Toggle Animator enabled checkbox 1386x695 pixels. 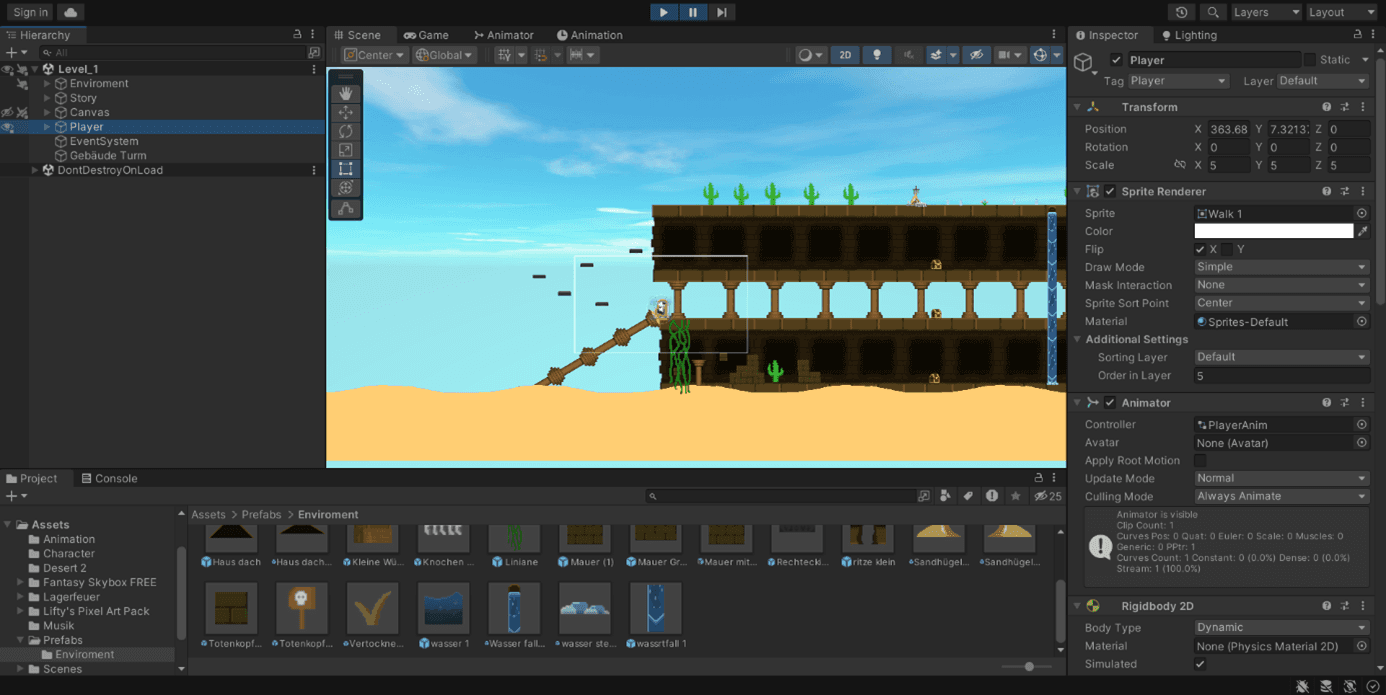click(x=1110, y=402)
